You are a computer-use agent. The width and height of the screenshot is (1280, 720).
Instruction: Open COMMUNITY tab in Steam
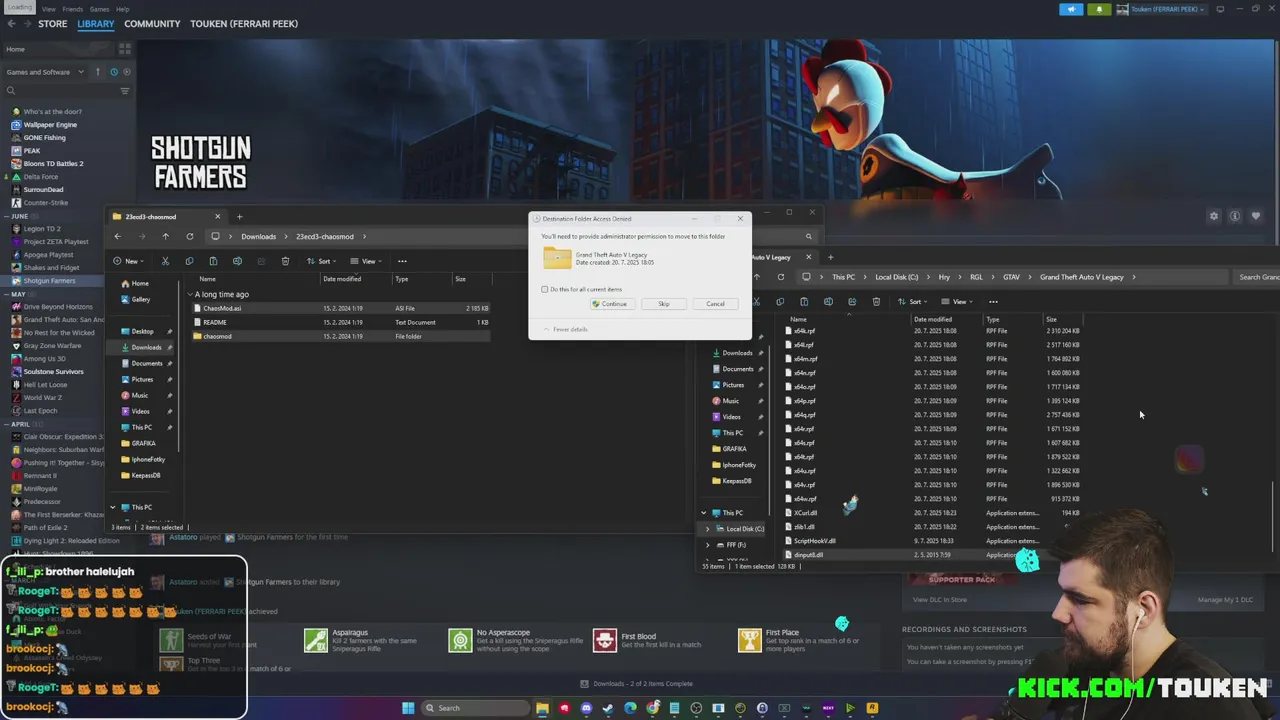coord(152,24)
